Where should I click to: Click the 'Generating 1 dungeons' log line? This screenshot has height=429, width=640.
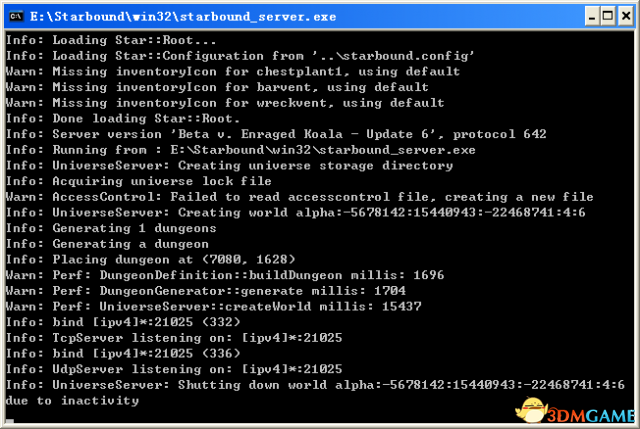tap(111, 228)
